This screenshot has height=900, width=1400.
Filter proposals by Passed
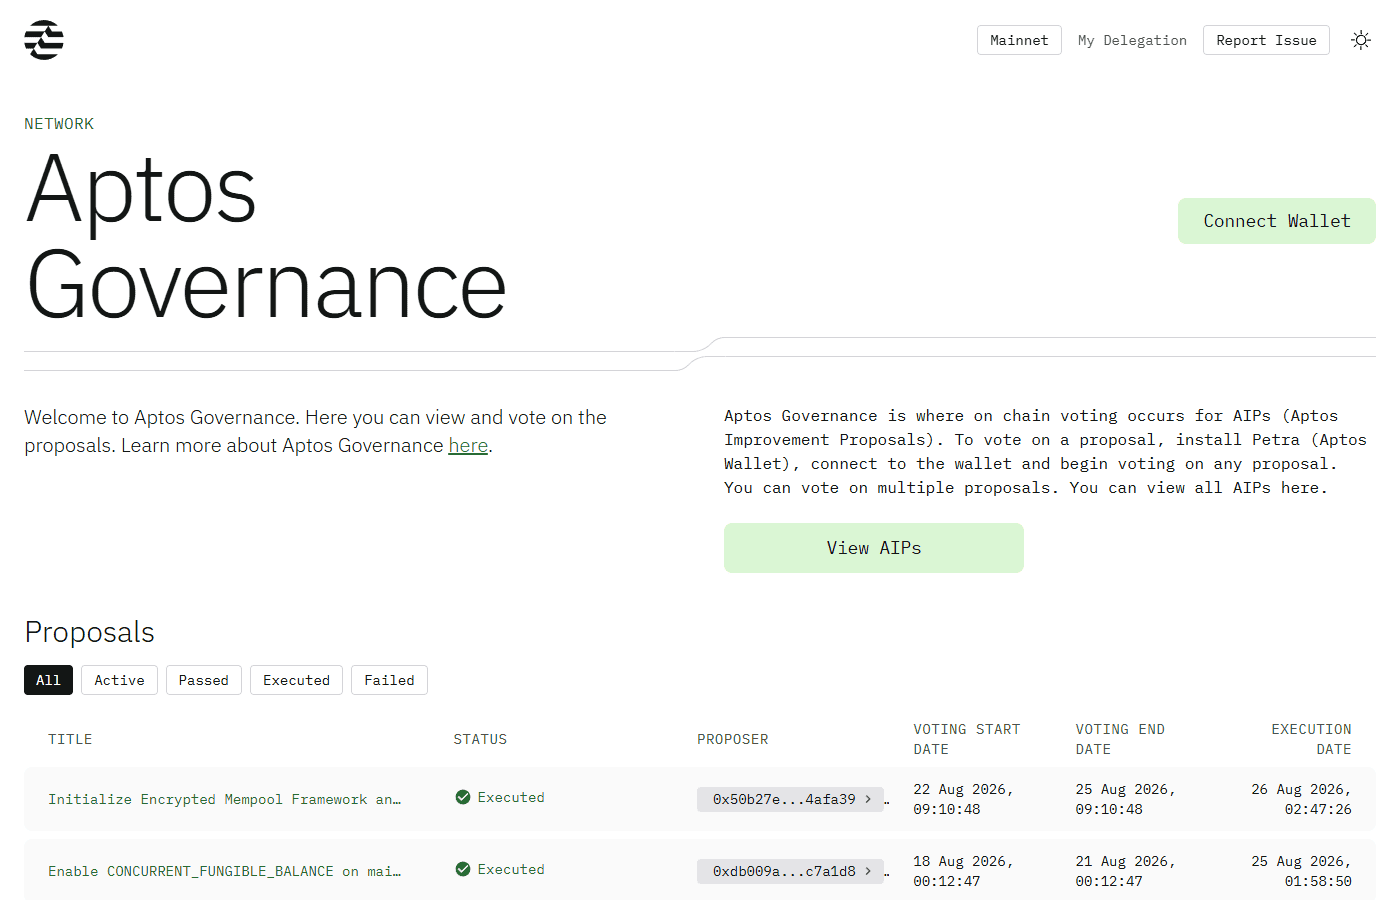204,680
